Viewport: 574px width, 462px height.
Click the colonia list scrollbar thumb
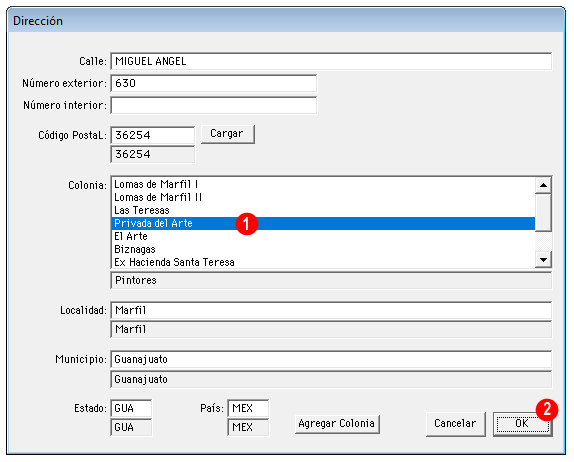pos(543,213)
